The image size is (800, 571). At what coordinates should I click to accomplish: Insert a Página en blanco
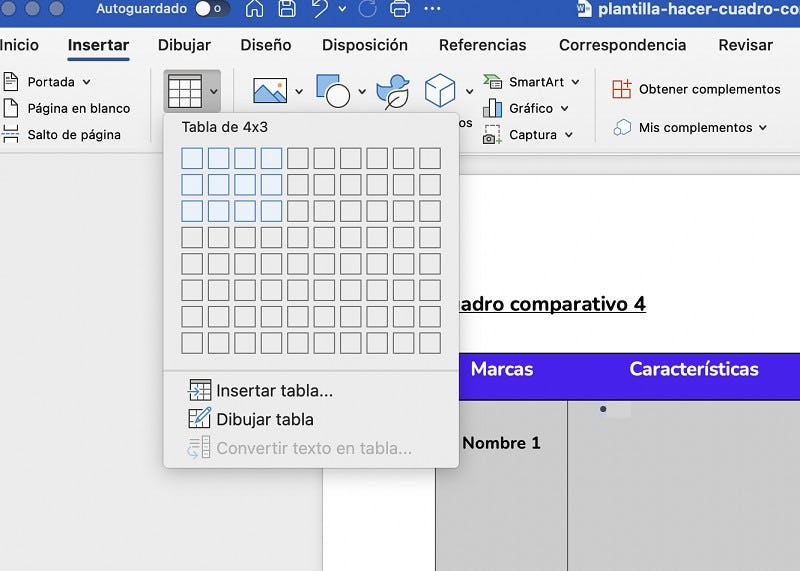(78, 108)
